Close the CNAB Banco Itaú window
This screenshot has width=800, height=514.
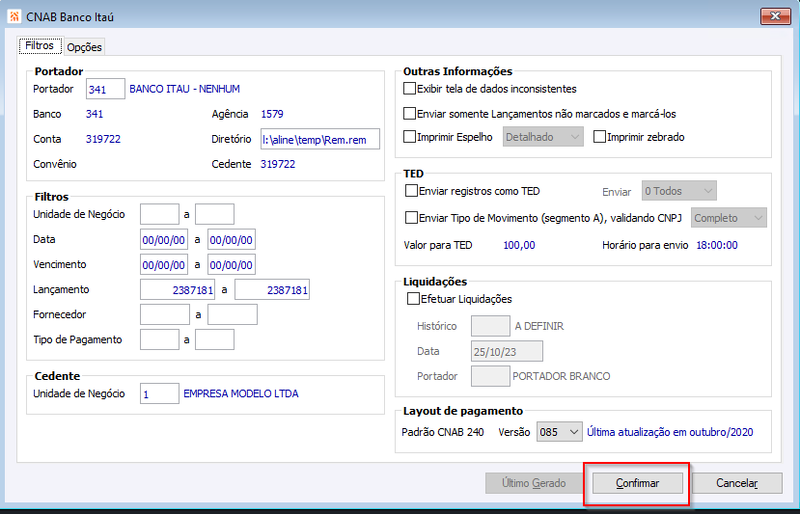click(x=775, y=16)
